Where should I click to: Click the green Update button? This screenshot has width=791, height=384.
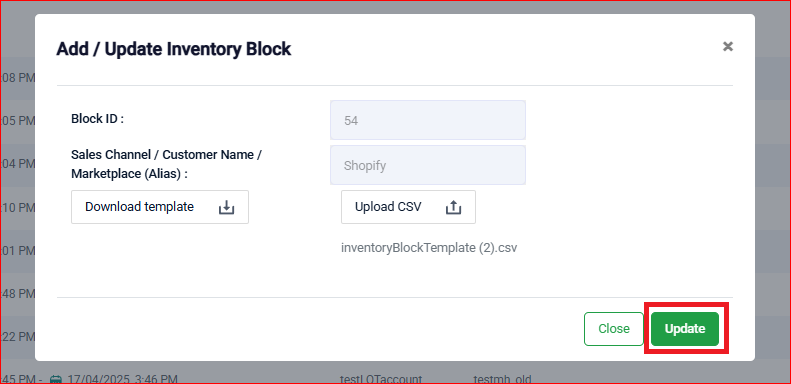pyautogui.click(x=685, y=328)
